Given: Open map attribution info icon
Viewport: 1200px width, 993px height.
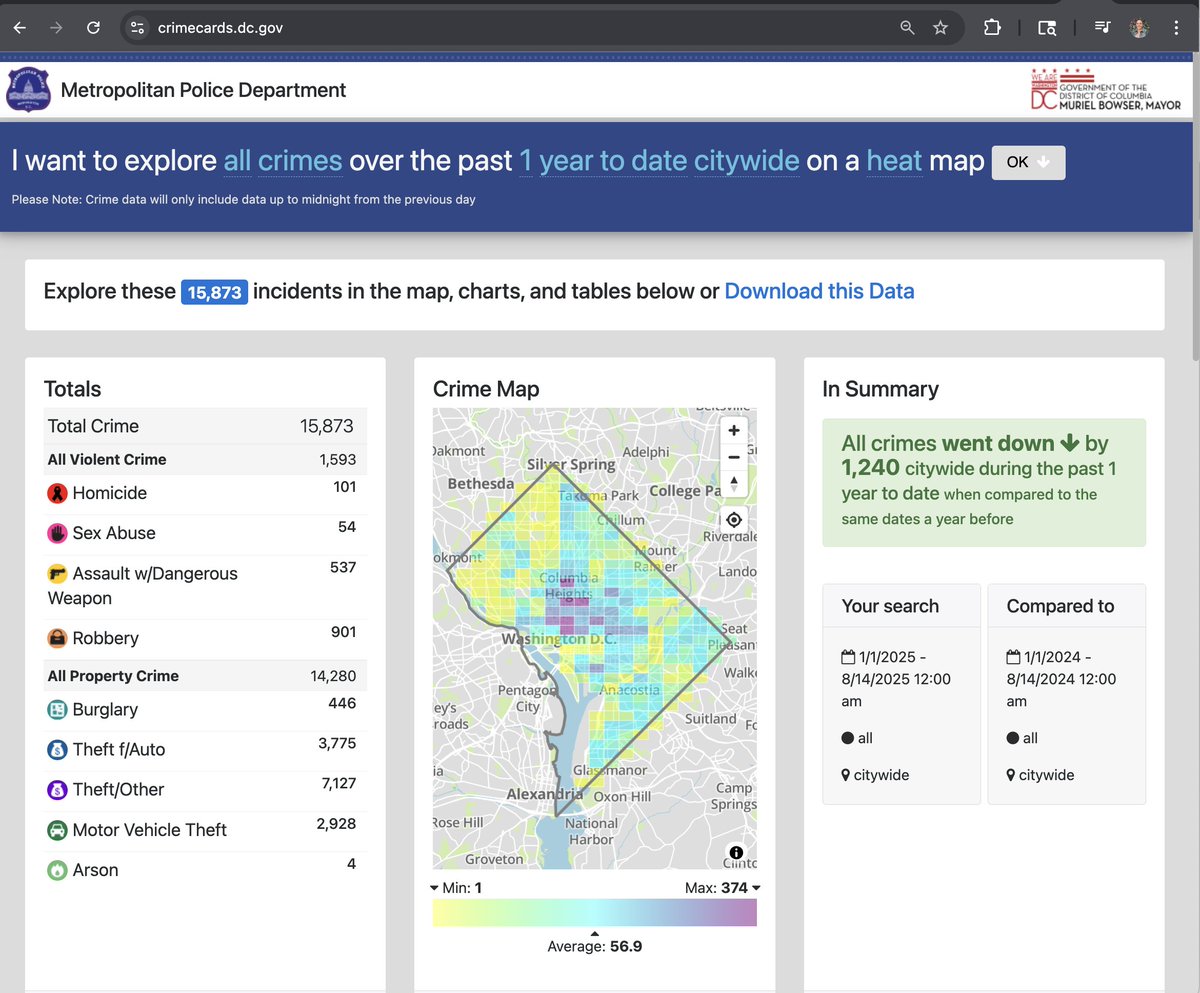Looking at the screenshot, I should click(737, 852).
